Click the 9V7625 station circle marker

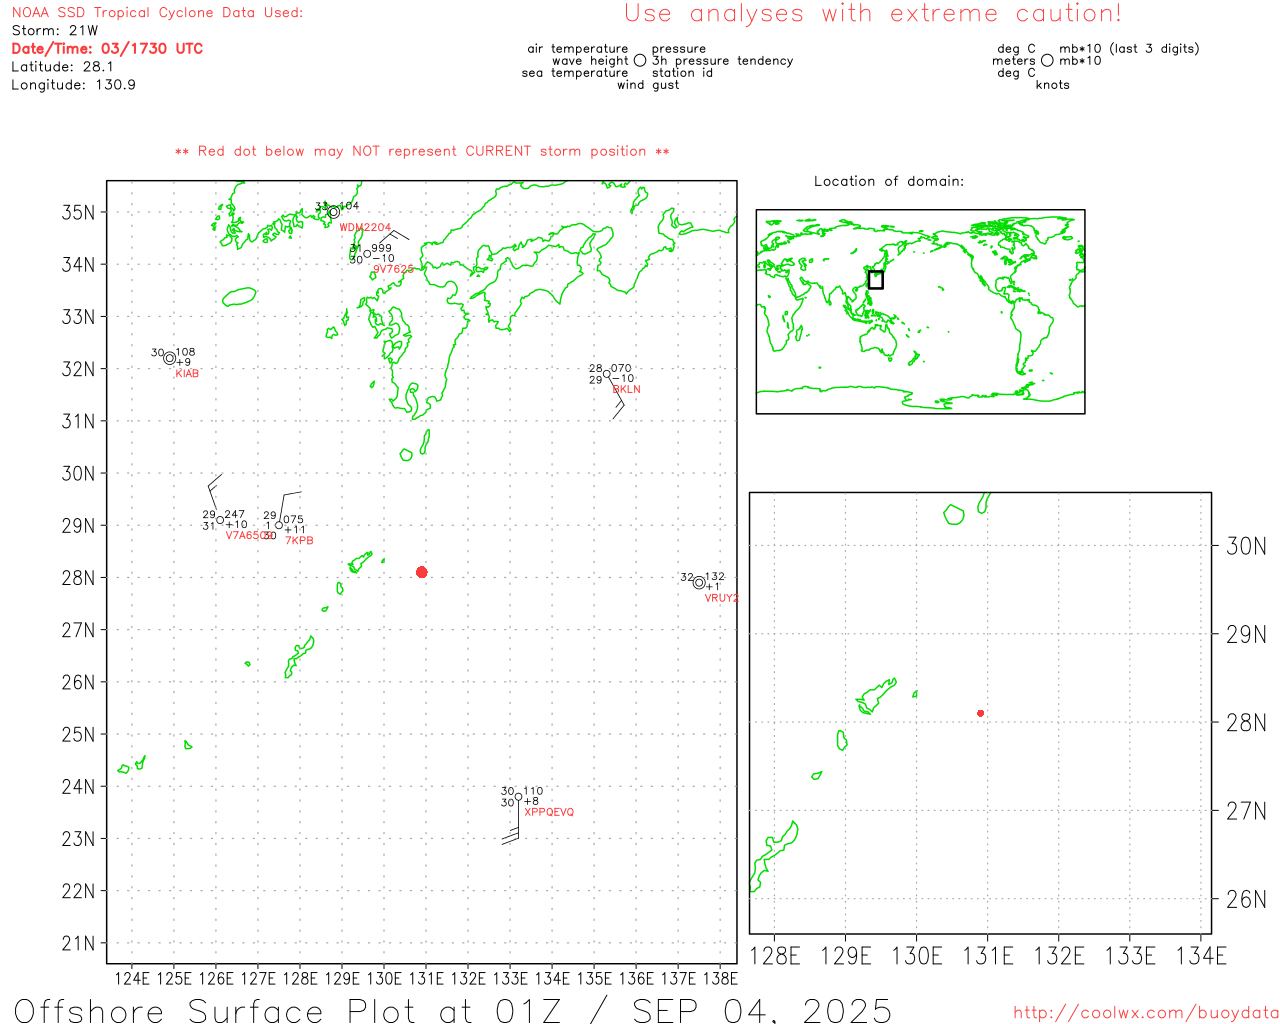(367, 254)
